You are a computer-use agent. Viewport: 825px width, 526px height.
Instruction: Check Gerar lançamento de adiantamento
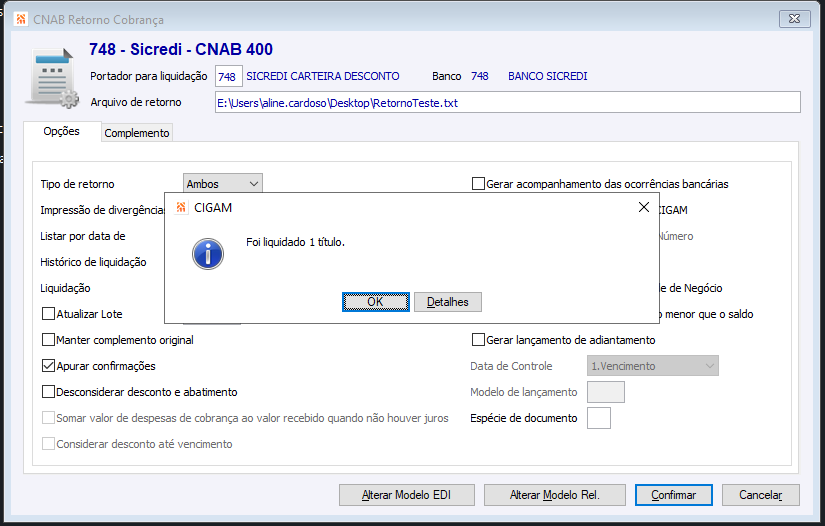click(x=478, y=340)
